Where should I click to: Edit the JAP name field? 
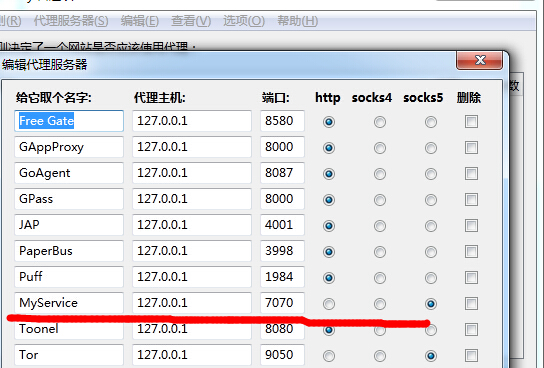(x=69, y=225)
